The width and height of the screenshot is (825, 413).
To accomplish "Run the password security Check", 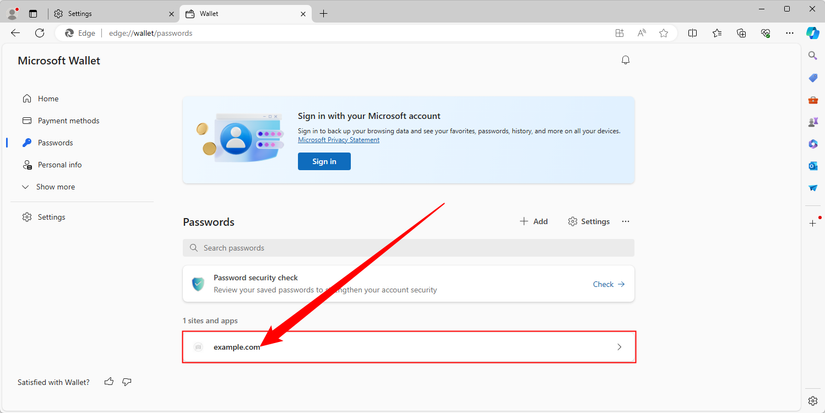I will click(x=608, y=284).
